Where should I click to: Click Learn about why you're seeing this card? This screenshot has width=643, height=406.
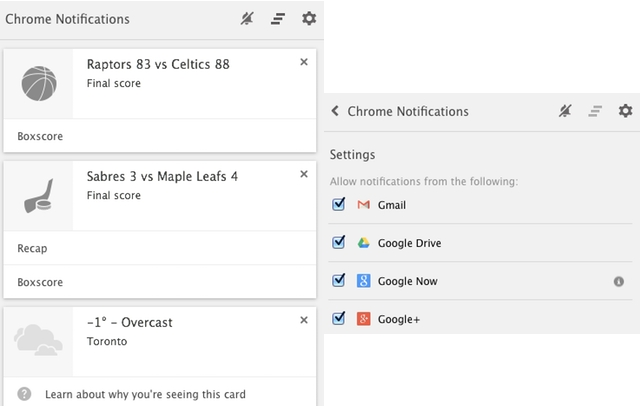(x=145, y=394)
